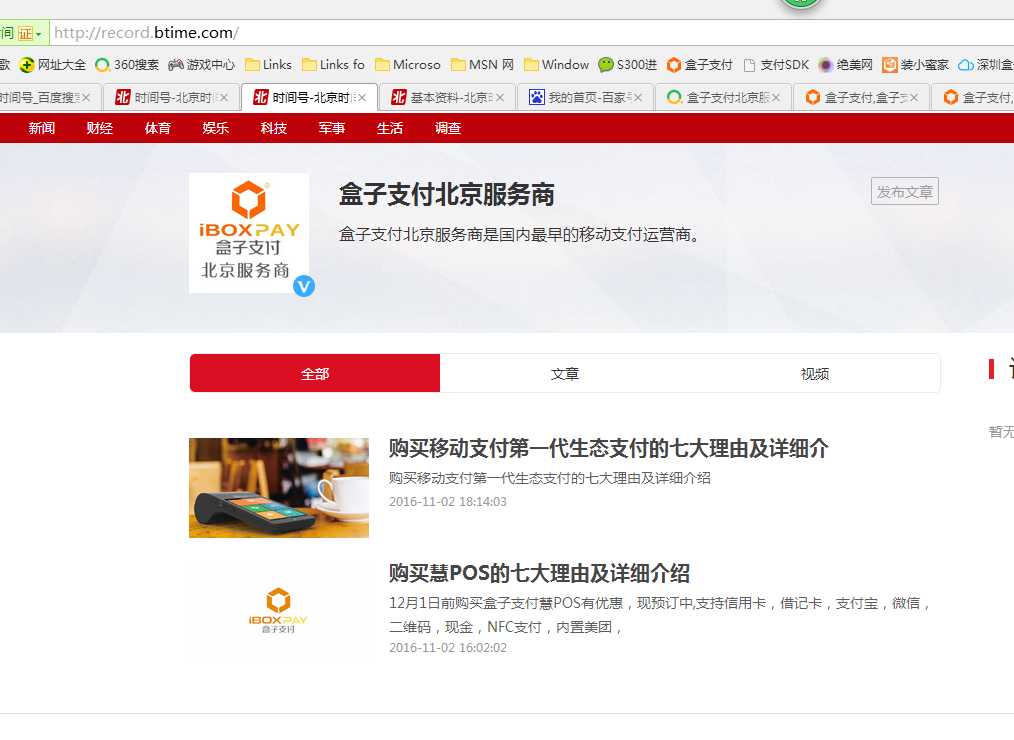Close the 基本资料-北京 tab
The width and height of the screenshot is (1014, 740).
click(500, 98)
